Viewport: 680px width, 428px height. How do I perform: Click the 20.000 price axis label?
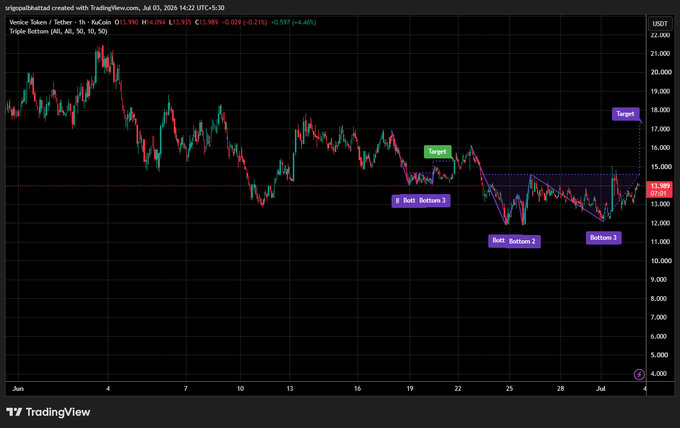661,72
